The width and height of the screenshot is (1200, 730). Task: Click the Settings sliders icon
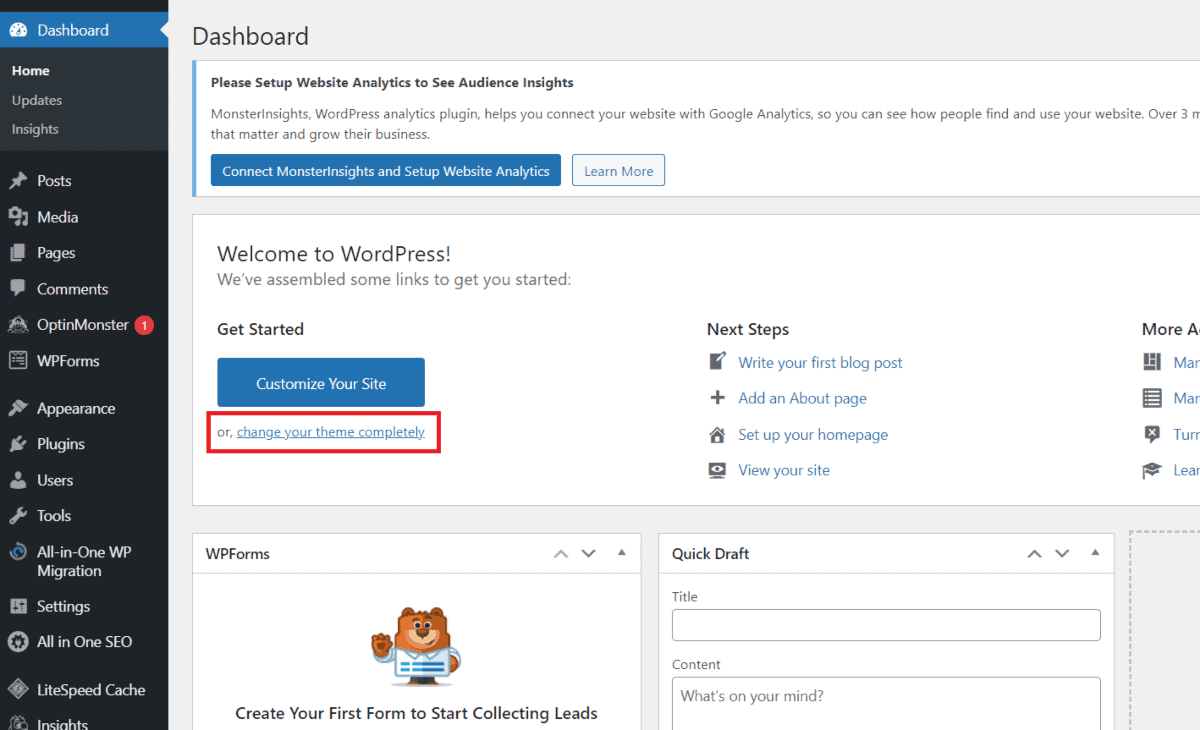pyautogui.click(x=18, y=606)
